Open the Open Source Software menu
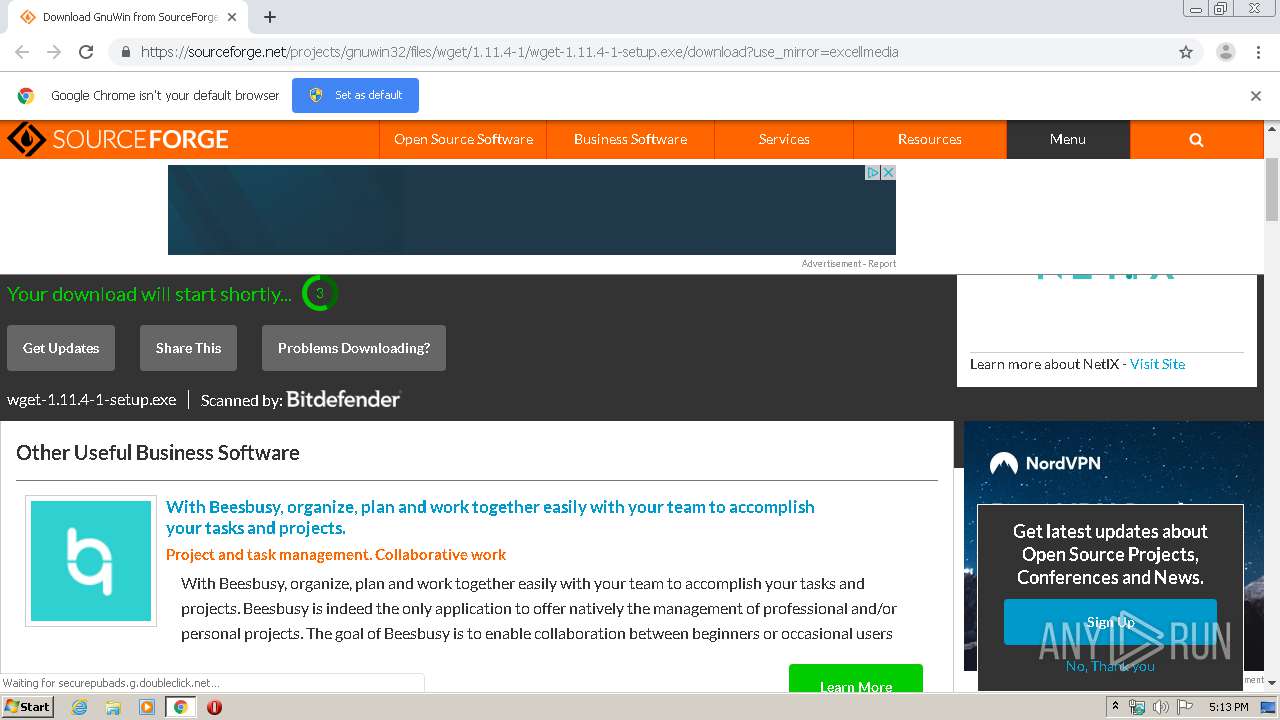The height and width of the screenshot is (720, 1280). pos(463,140)
